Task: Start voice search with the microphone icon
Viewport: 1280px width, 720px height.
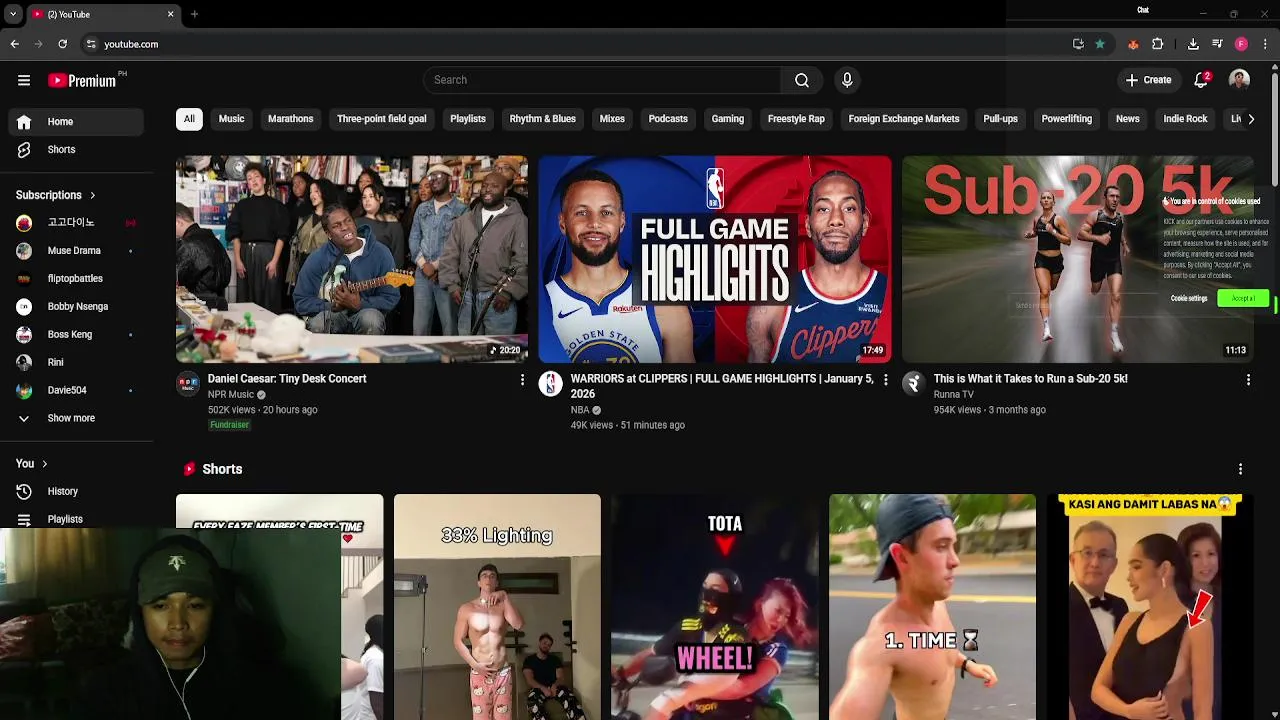Action: (847, 80)
